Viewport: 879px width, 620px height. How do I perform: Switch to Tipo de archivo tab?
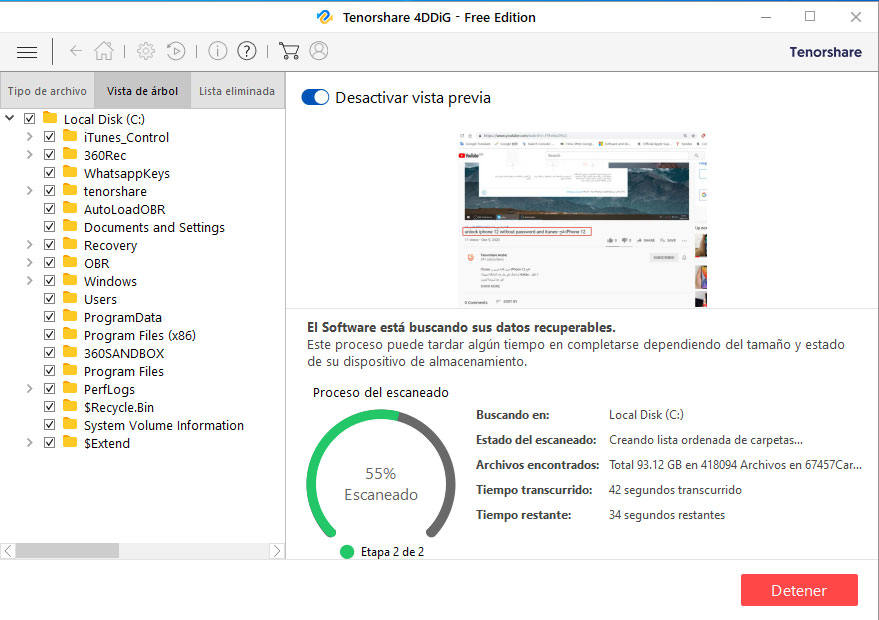click(x=47, y=91)
